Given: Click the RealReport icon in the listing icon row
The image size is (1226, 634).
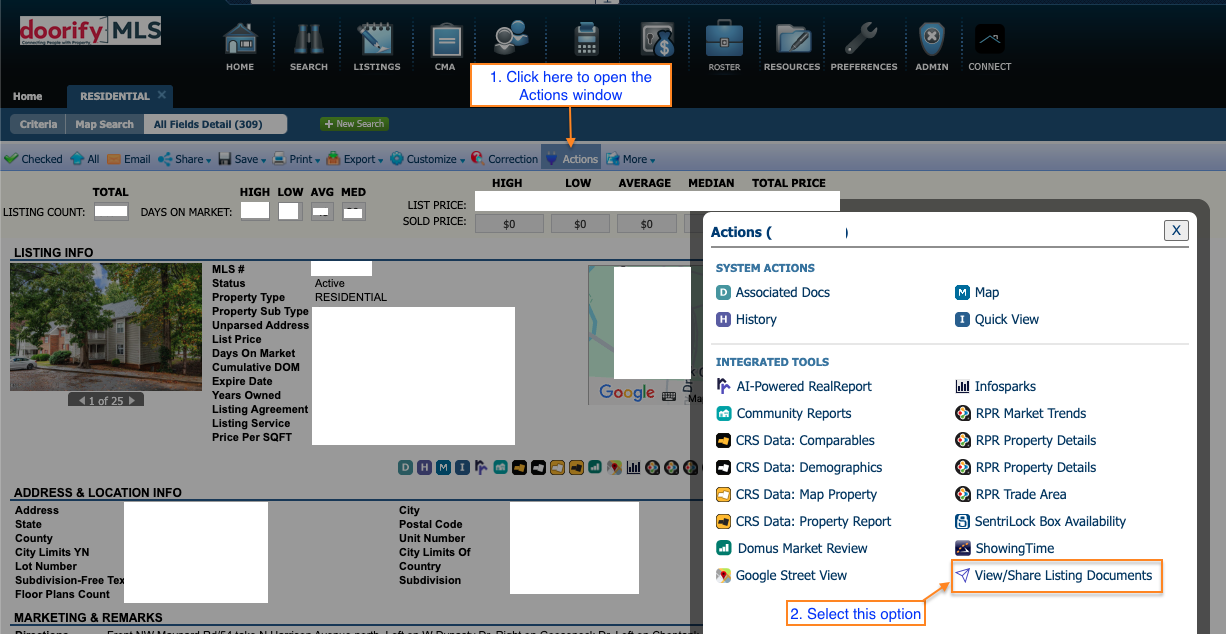Looking at the screenshot, I should [x=481, y=467].
